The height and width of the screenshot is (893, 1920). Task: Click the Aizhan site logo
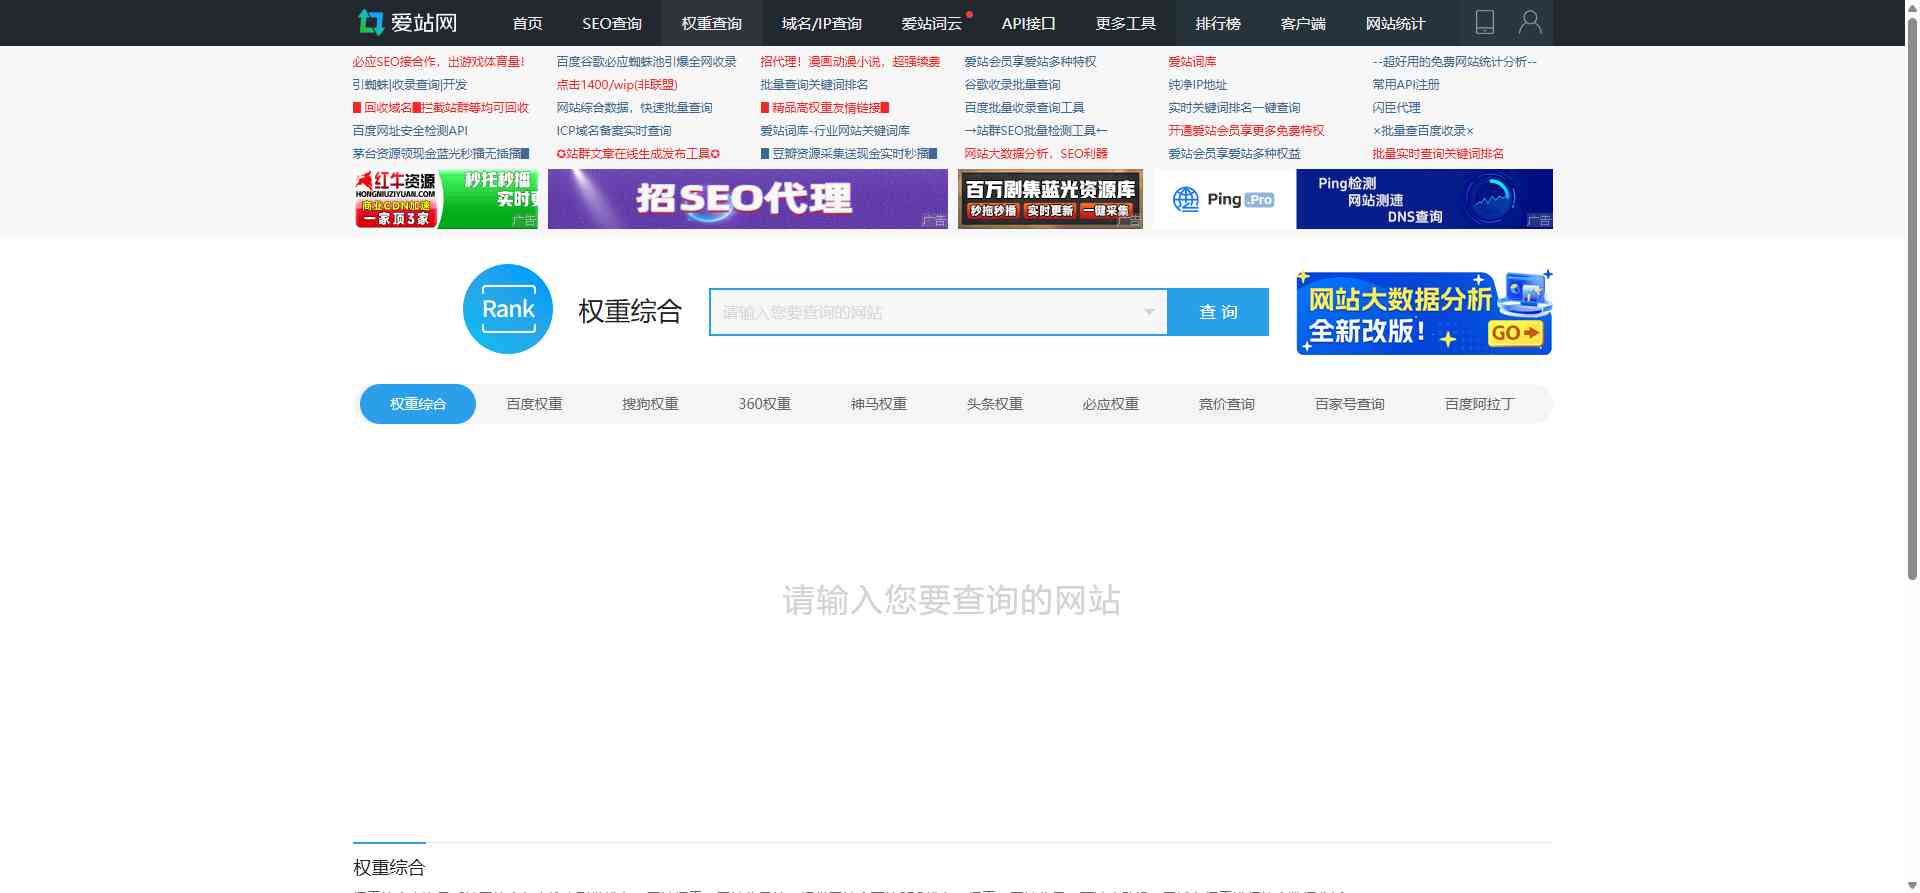point(407,22)
